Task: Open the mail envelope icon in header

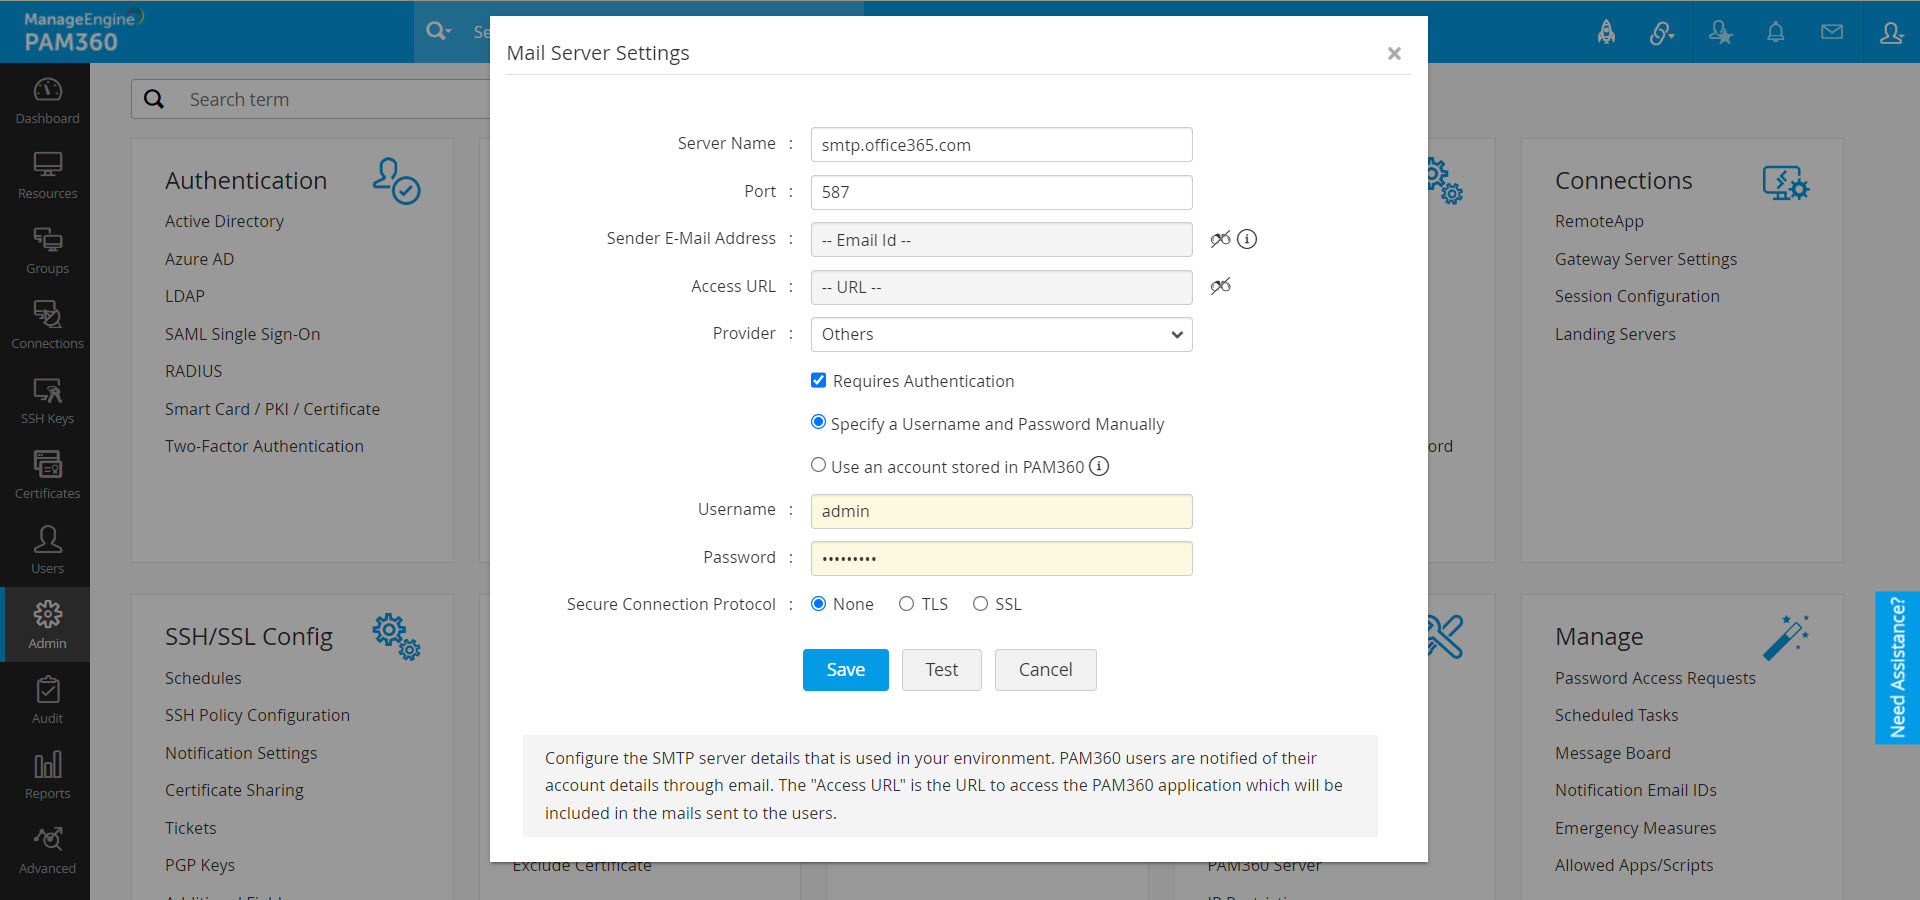Action: [1832, 32]
